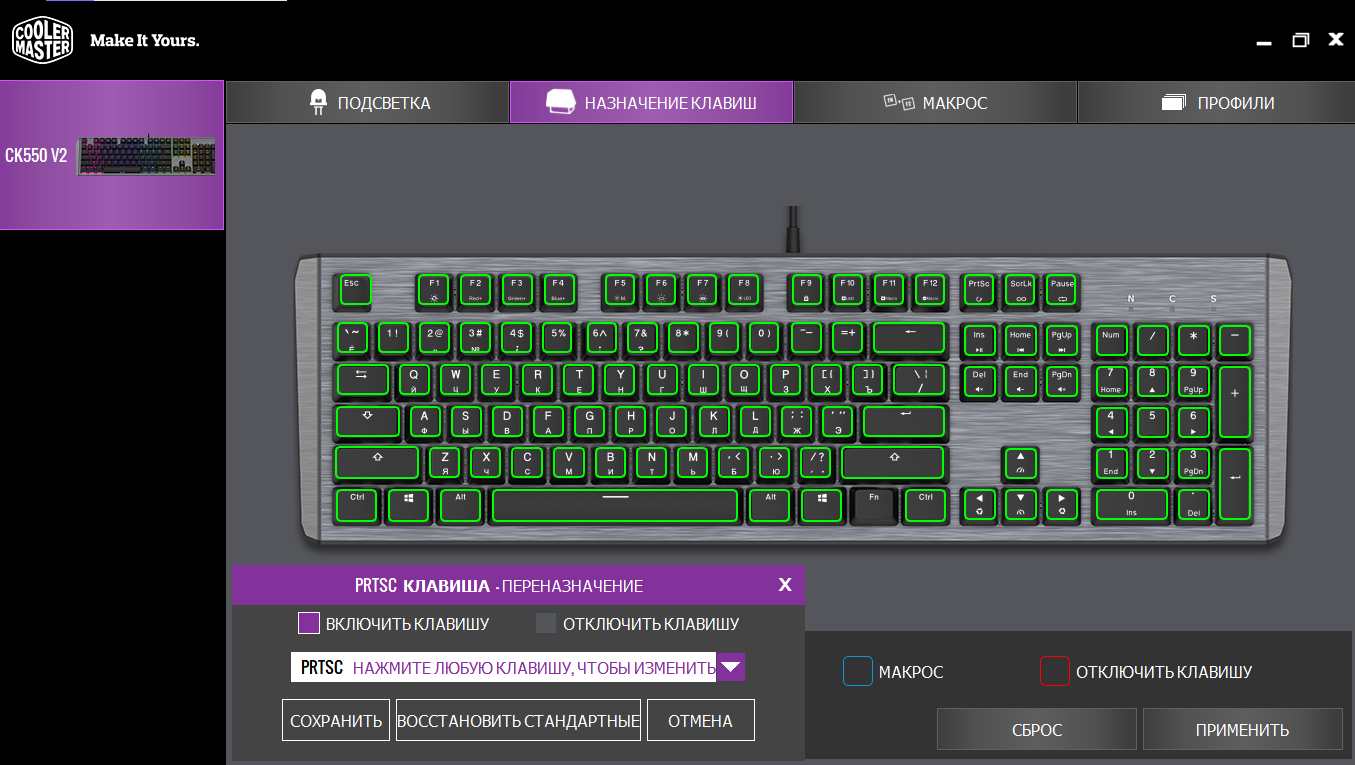Tick the Отключить клавишу checkbox in PRTSC dialog
The height and width of the screenshot is (765, 1355).
(546, 624)
